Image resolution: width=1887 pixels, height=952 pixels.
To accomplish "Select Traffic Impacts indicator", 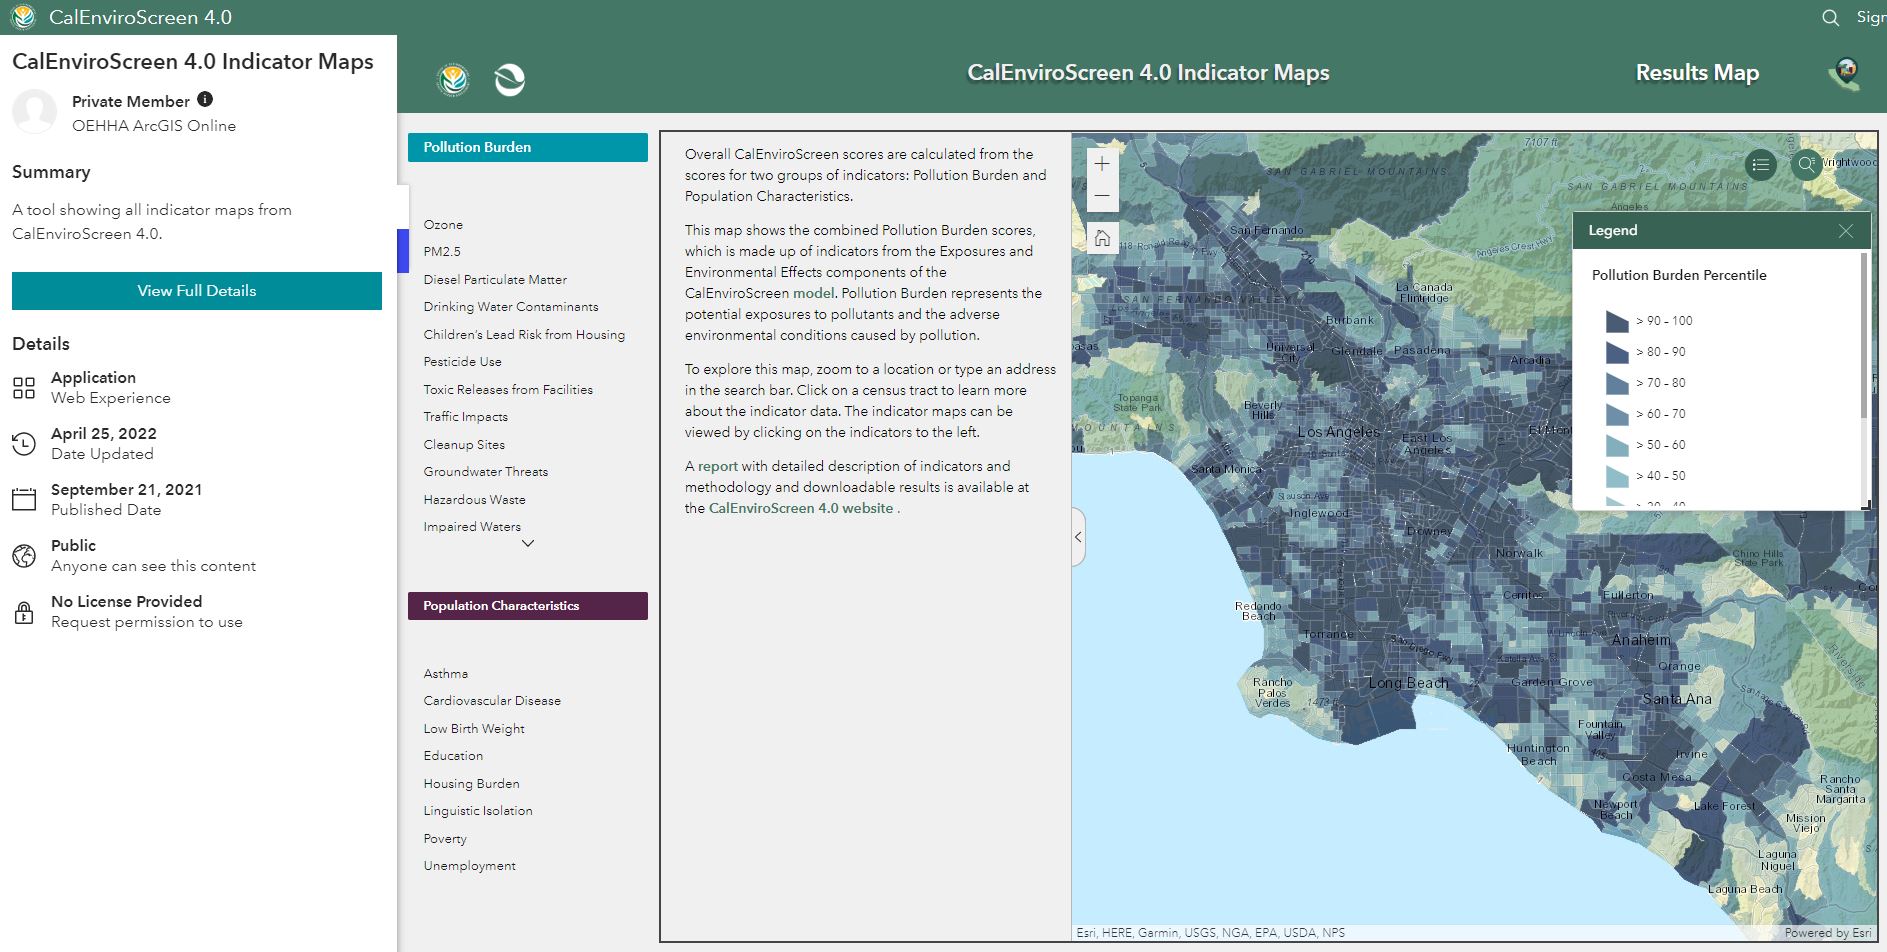I will pyautogui.click(x=466, y=417).
